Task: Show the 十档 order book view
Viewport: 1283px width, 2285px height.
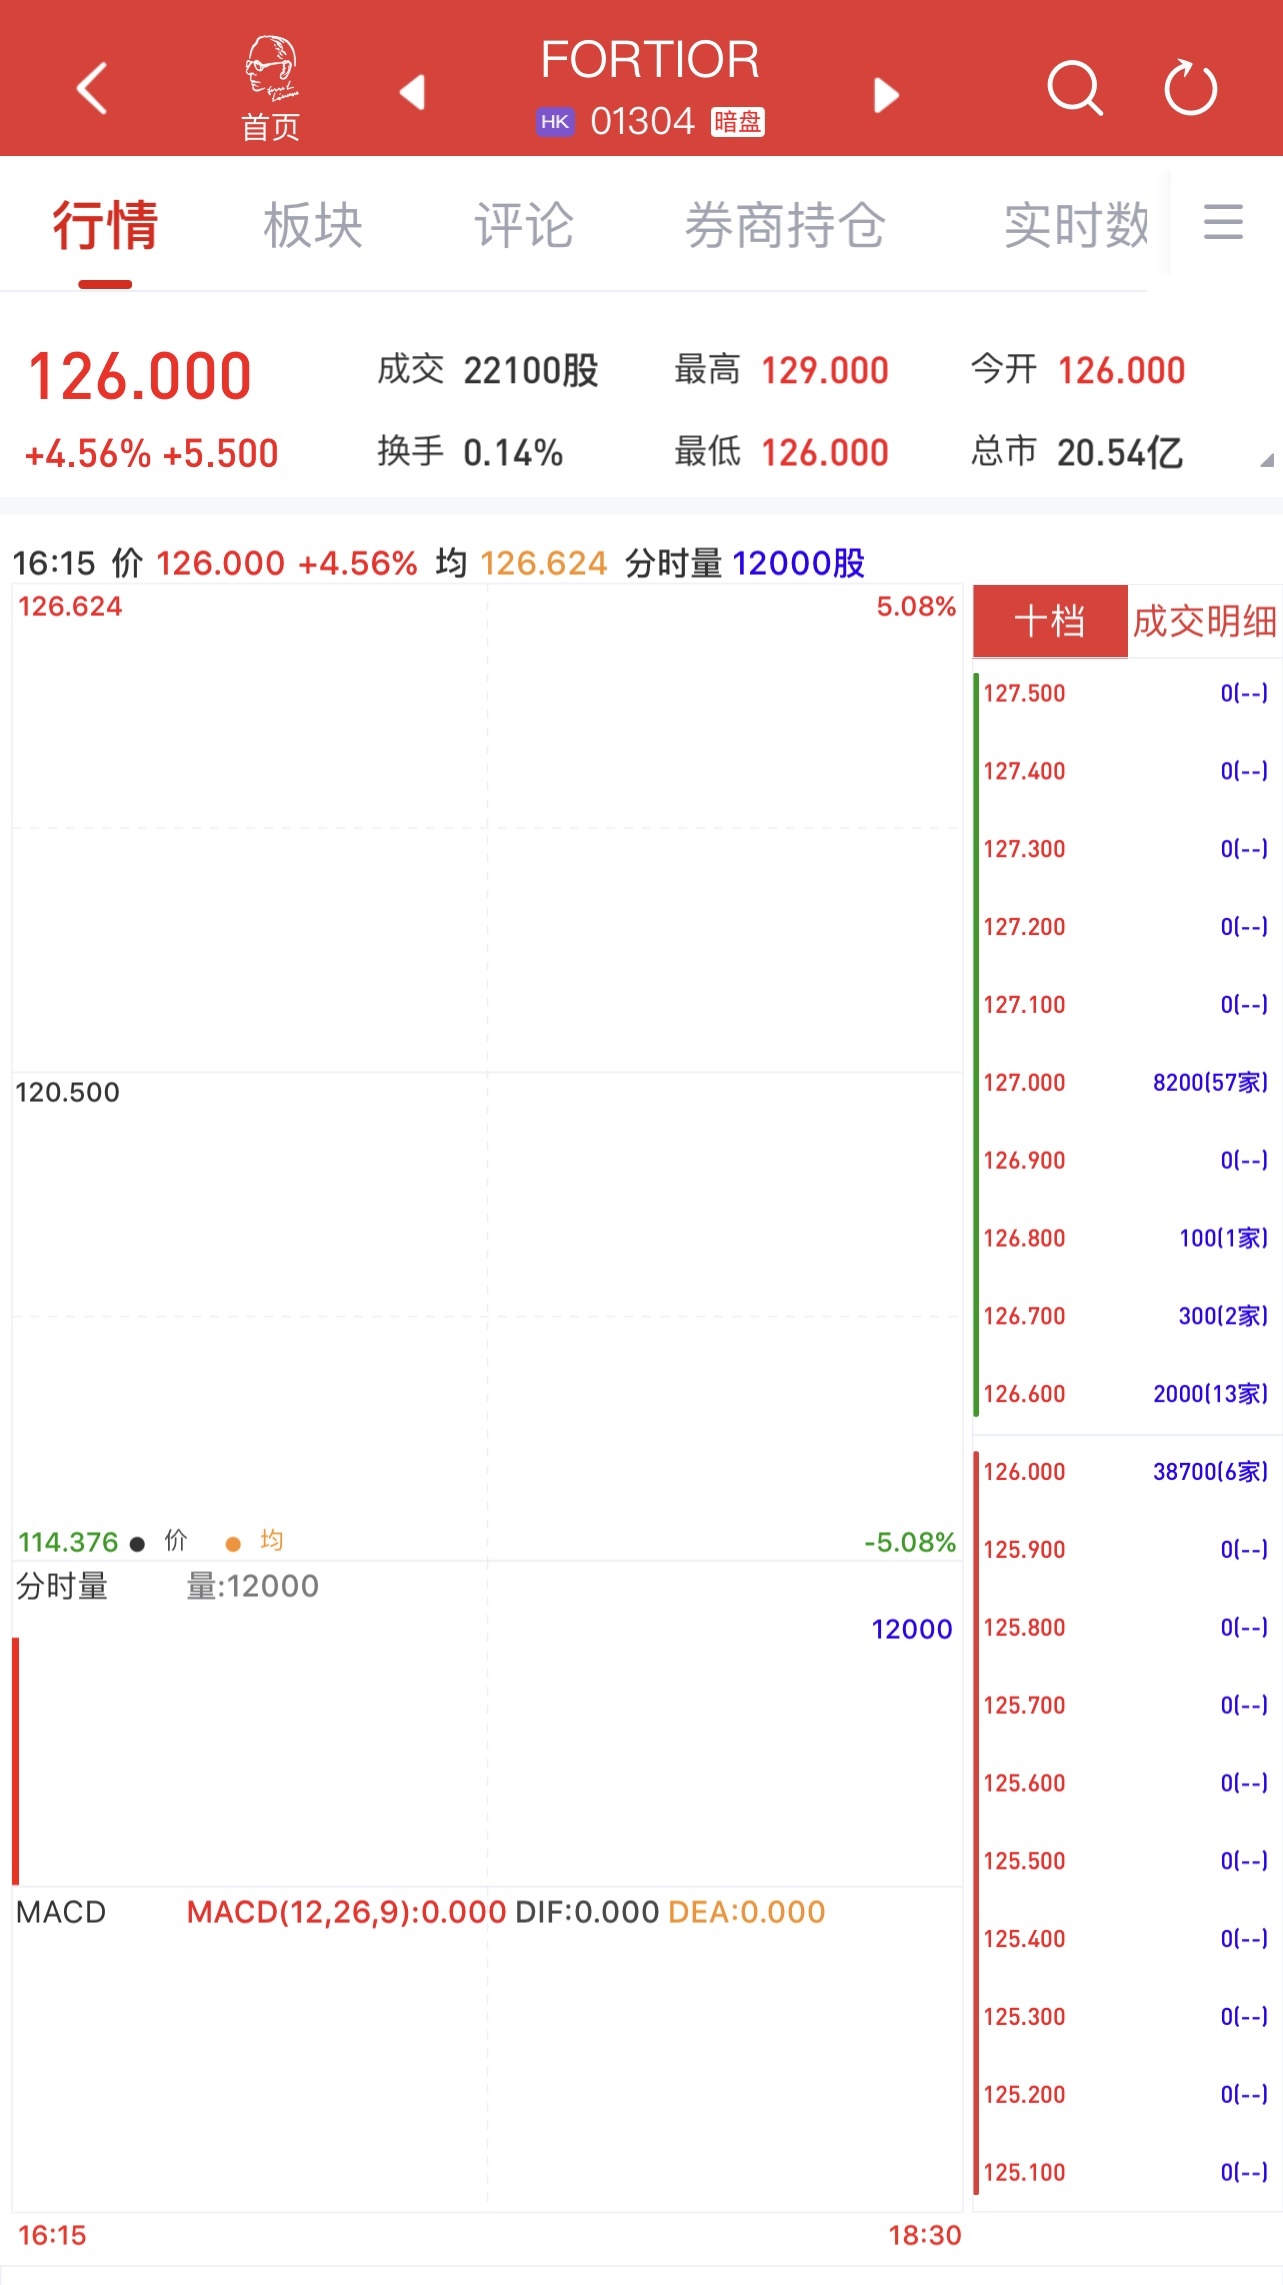Action: pyautogui.click(x=1050, y=621)
